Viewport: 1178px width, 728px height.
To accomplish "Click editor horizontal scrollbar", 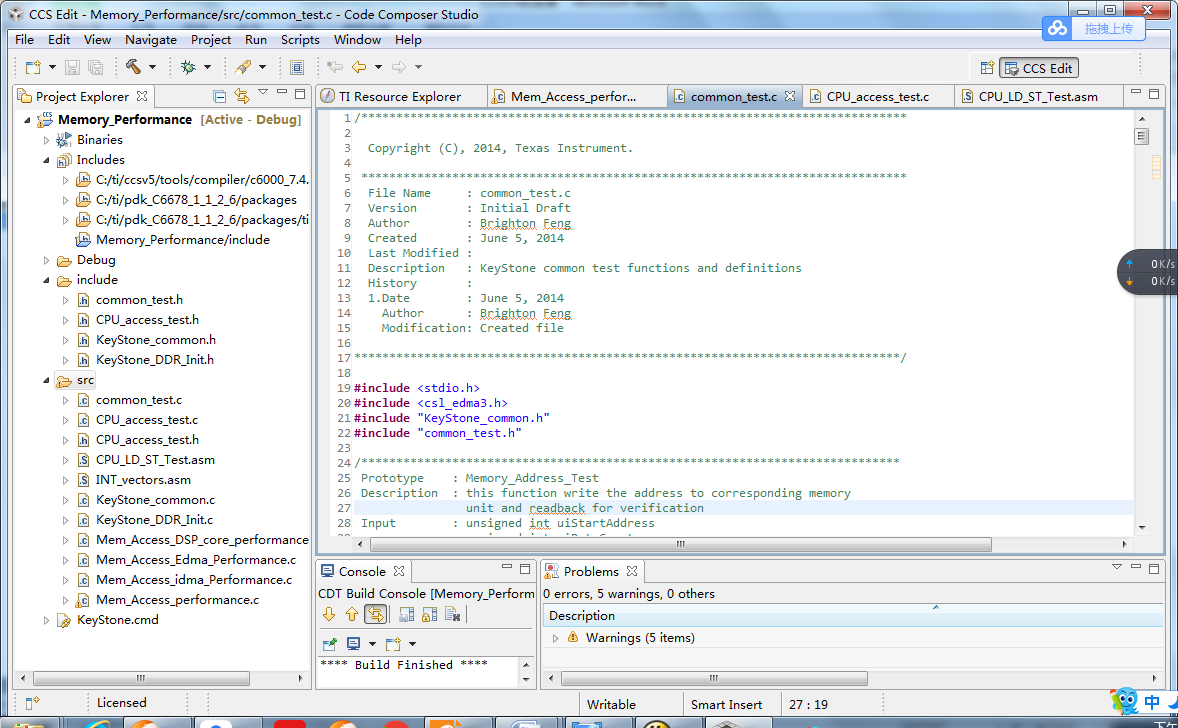I will [681, 544].
